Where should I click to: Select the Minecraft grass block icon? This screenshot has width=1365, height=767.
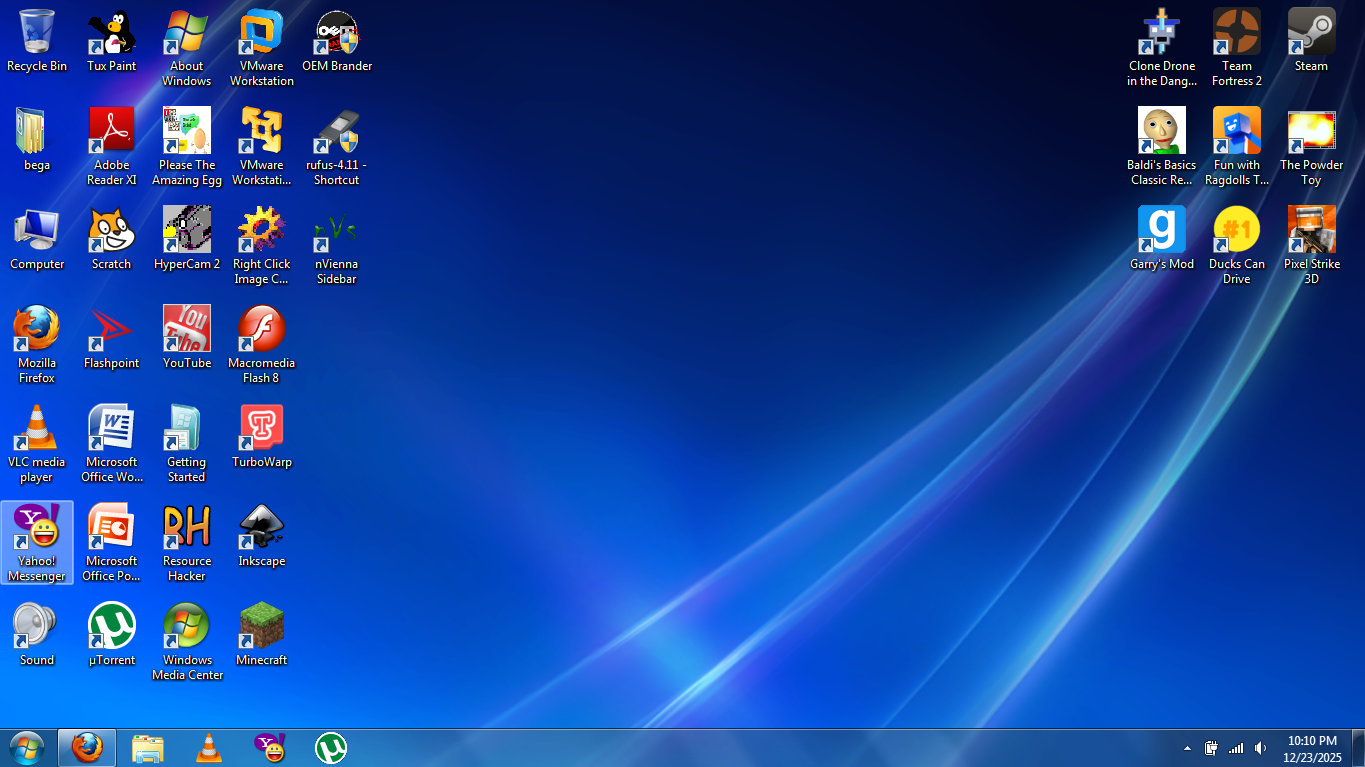tap(261, 628)
